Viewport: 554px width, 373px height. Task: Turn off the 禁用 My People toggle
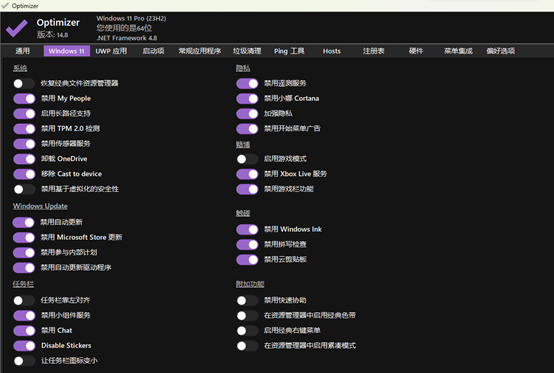pyautogui.click(x=24, y=99)
